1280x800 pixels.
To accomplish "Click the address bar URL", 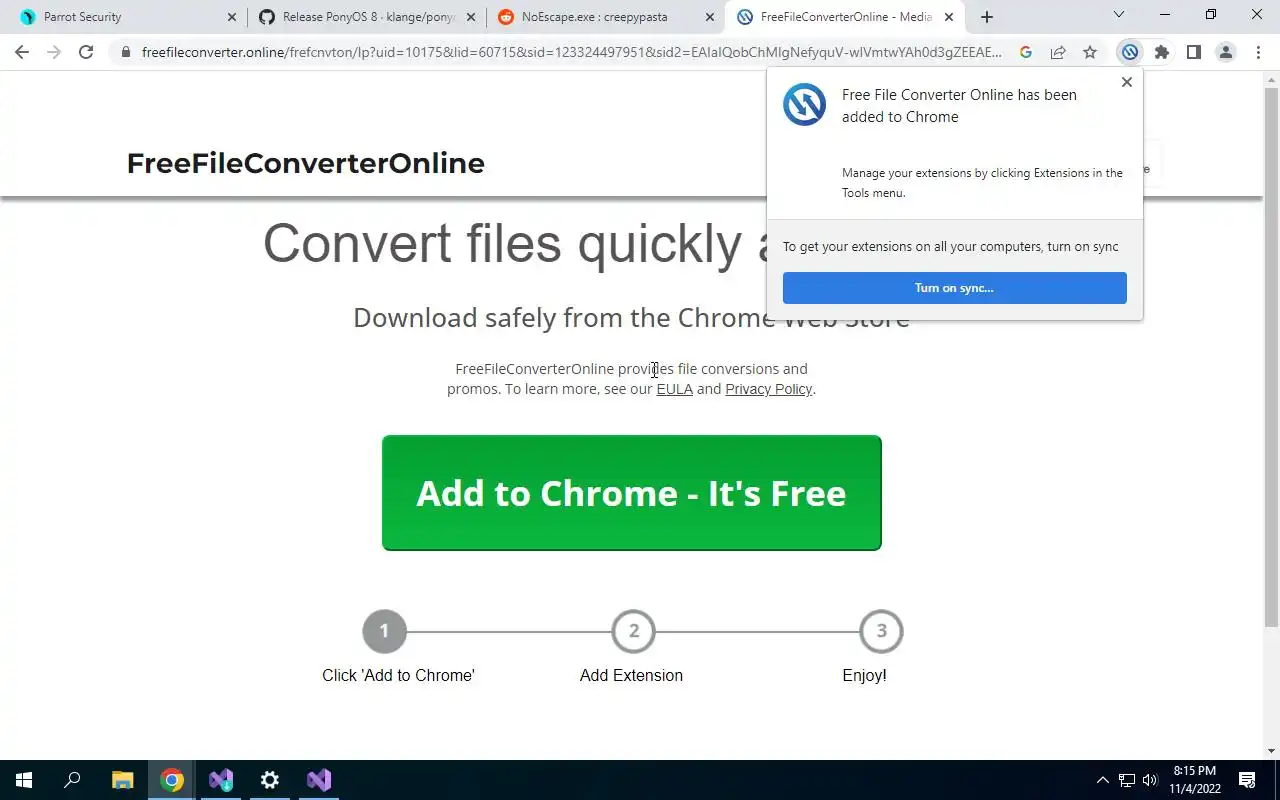I will coord(571,52).
